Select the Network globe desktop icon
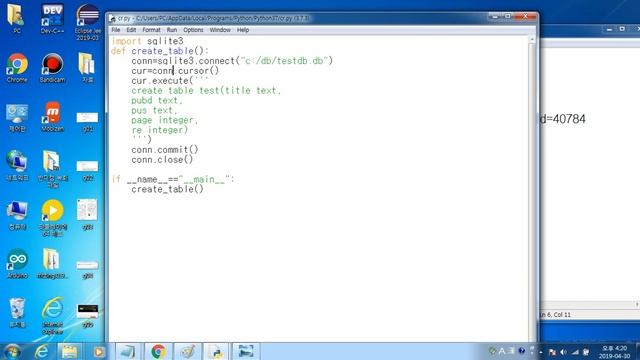Viewport: 640px width, 360px height. tap(17, 166)
